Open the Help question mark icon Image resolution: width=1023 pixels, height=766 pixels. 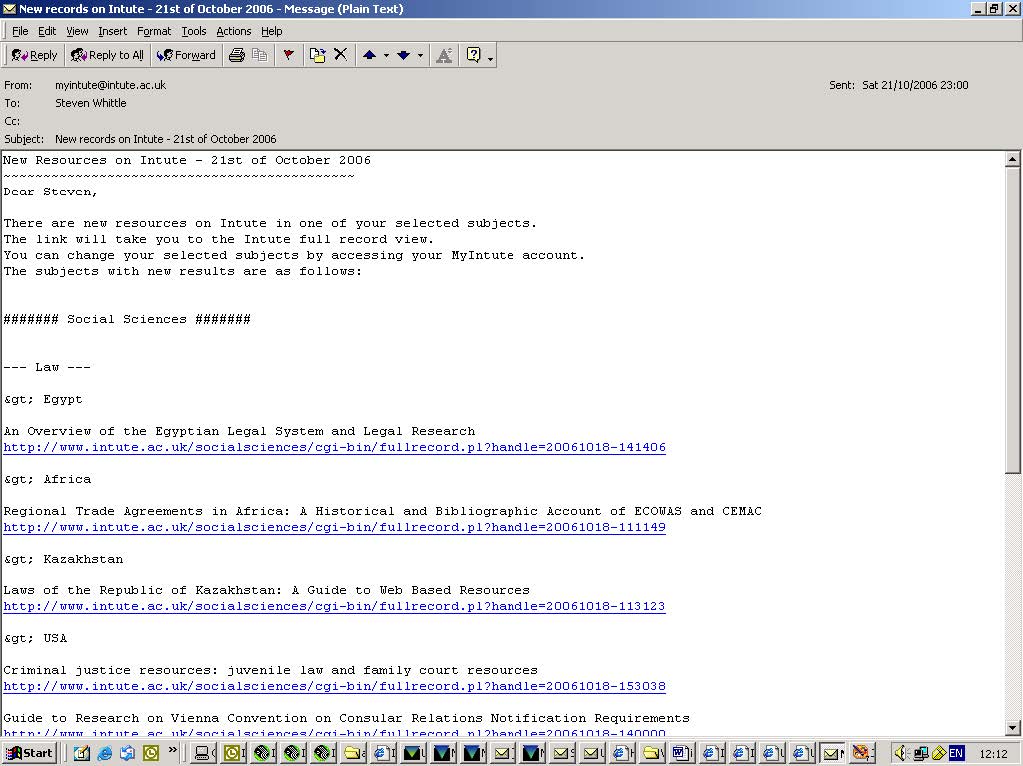point(474,55)
